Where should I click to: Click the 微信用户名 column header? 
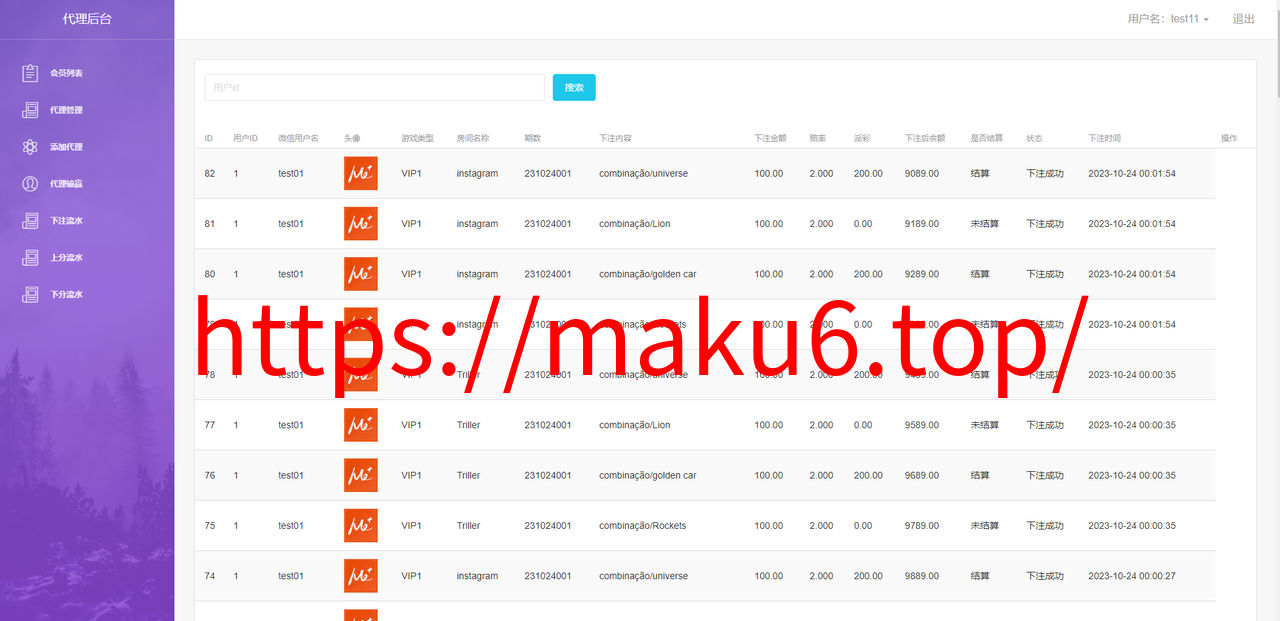[298, 138]
